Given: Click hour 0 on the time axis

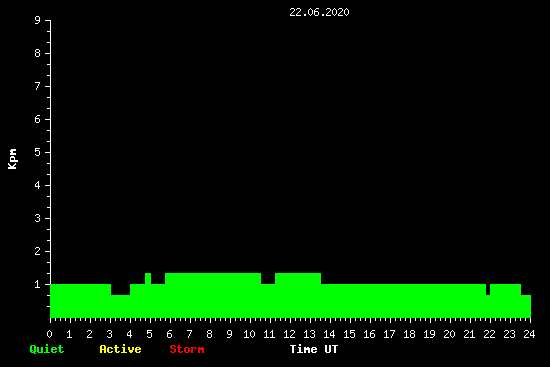Looking at the screenshot, I should pyautogui.click(x=49, y=334).
